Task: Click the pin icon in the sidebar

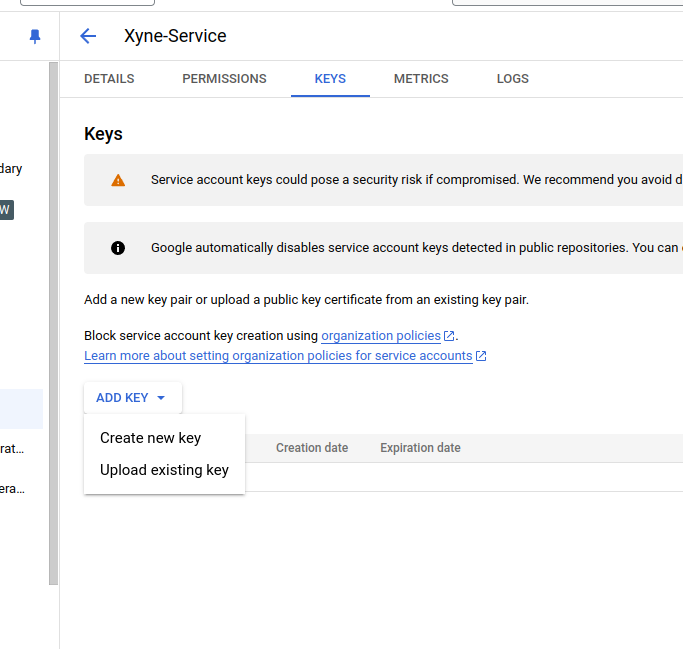Action: pyautogui.click(x=35, y=36)
